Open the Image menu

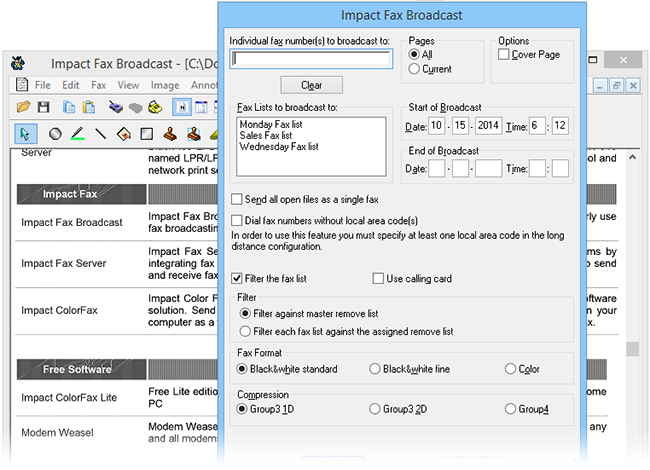[165, 85]
